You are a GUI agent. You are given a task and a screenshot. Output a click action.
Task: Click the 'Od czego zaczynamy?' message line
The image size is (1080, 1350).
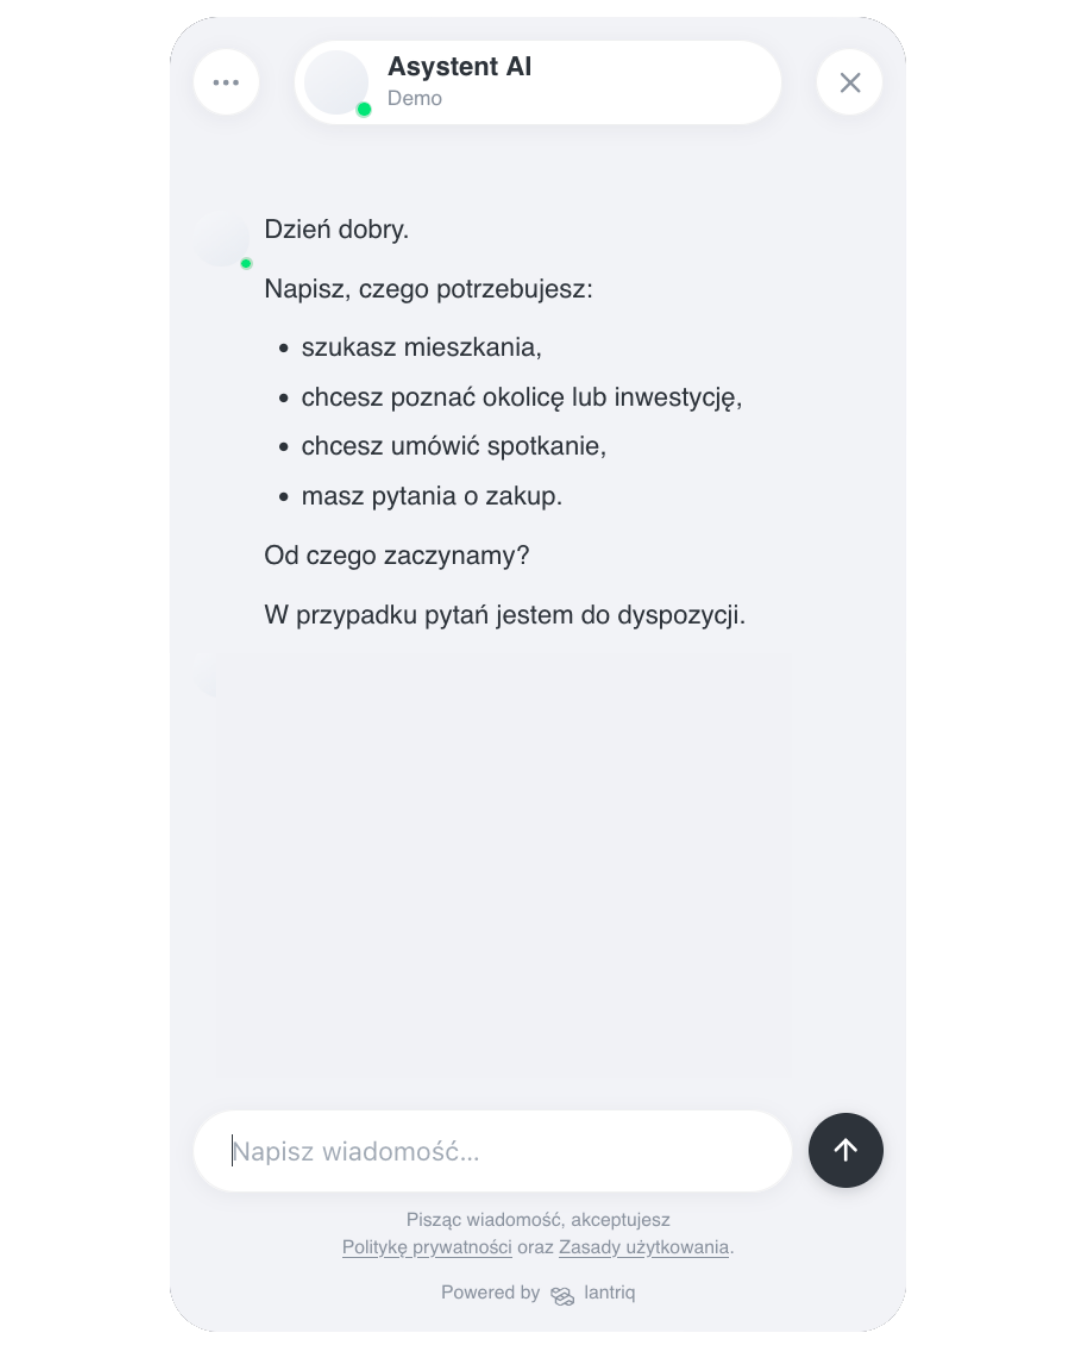pos(397,555)
